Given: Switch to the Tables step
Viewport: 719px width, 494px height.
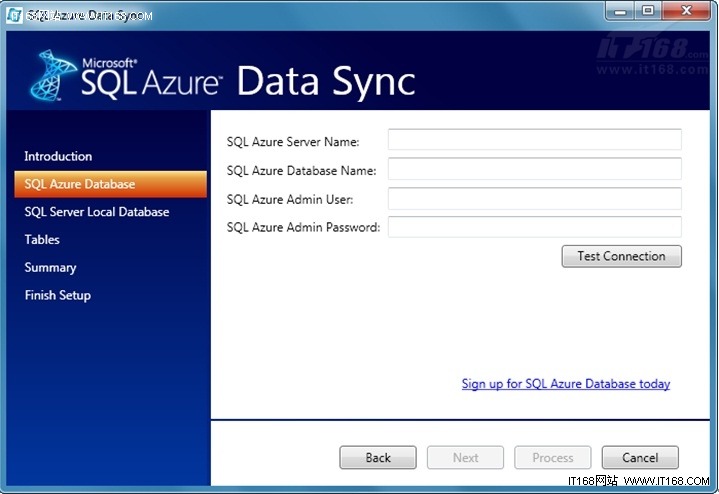Looking at the screenshot, I should 42,240.
